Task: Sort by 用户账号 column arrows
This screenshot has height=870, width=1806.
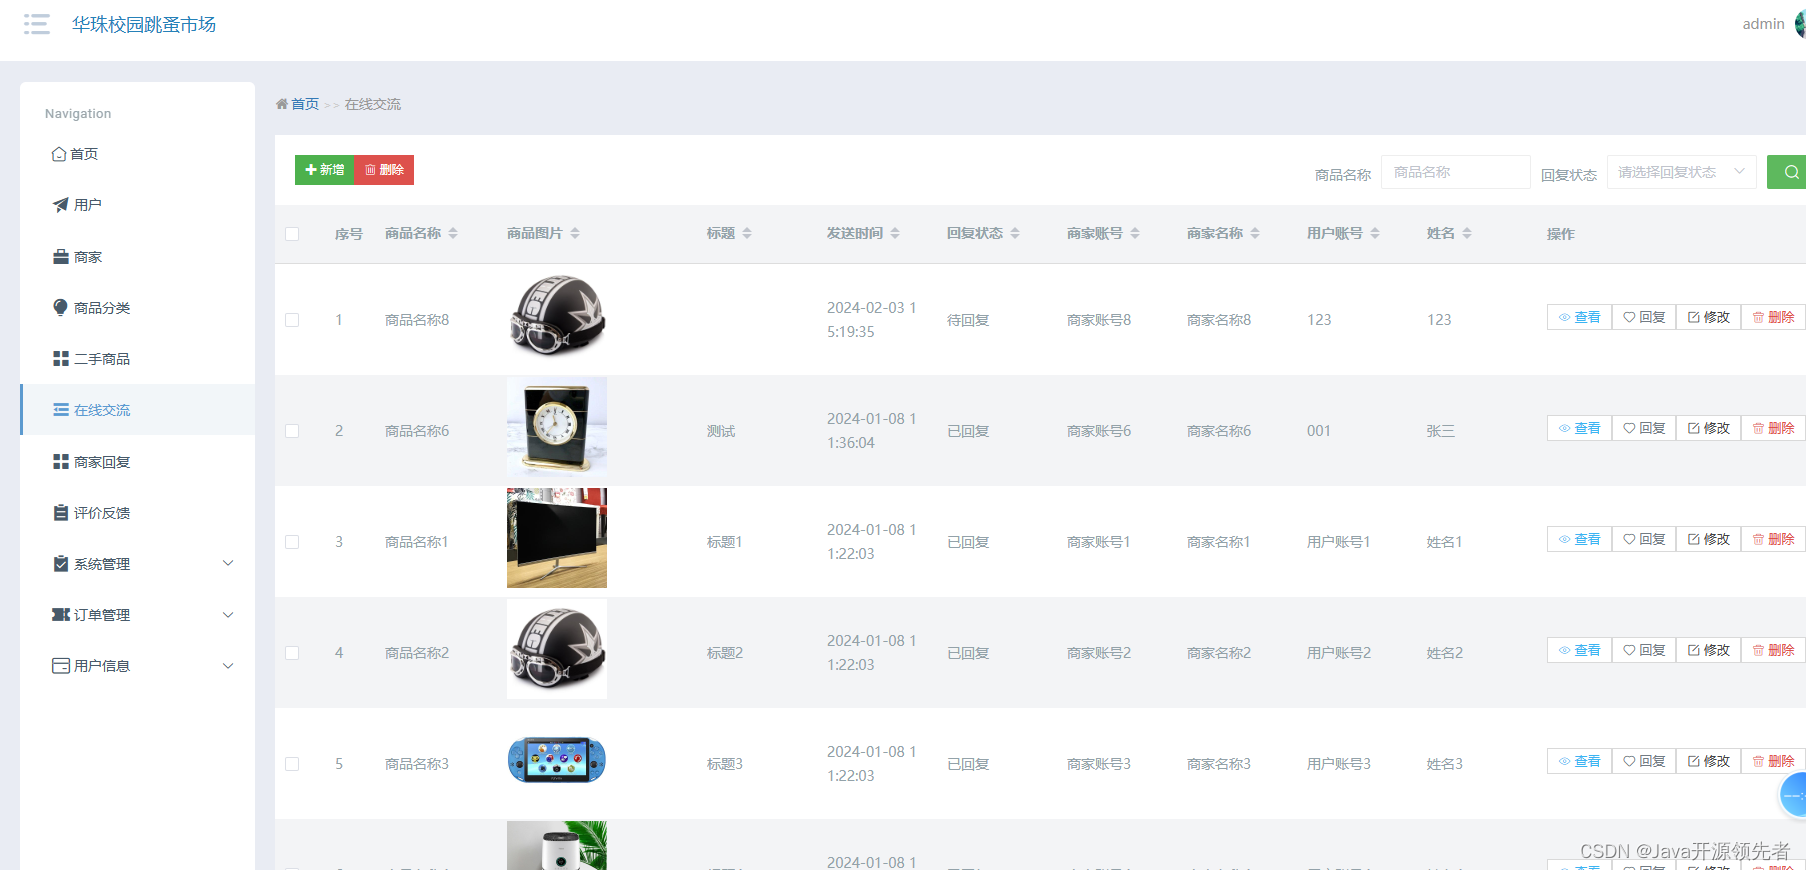Action: pos(1375,233)
